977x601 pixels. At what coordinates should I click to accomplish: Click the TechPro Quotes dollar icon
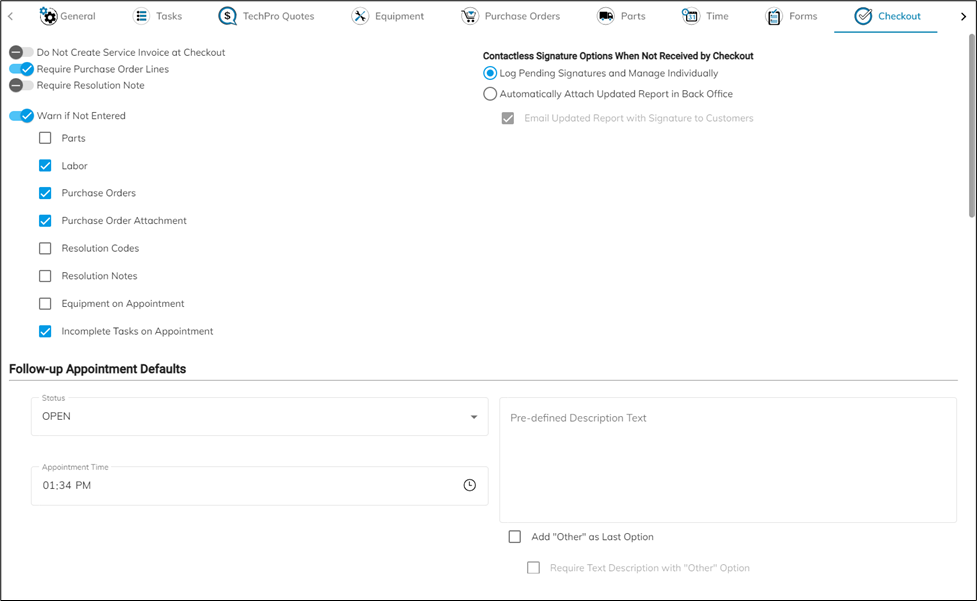pyautogui.click(x=227, y=16)
